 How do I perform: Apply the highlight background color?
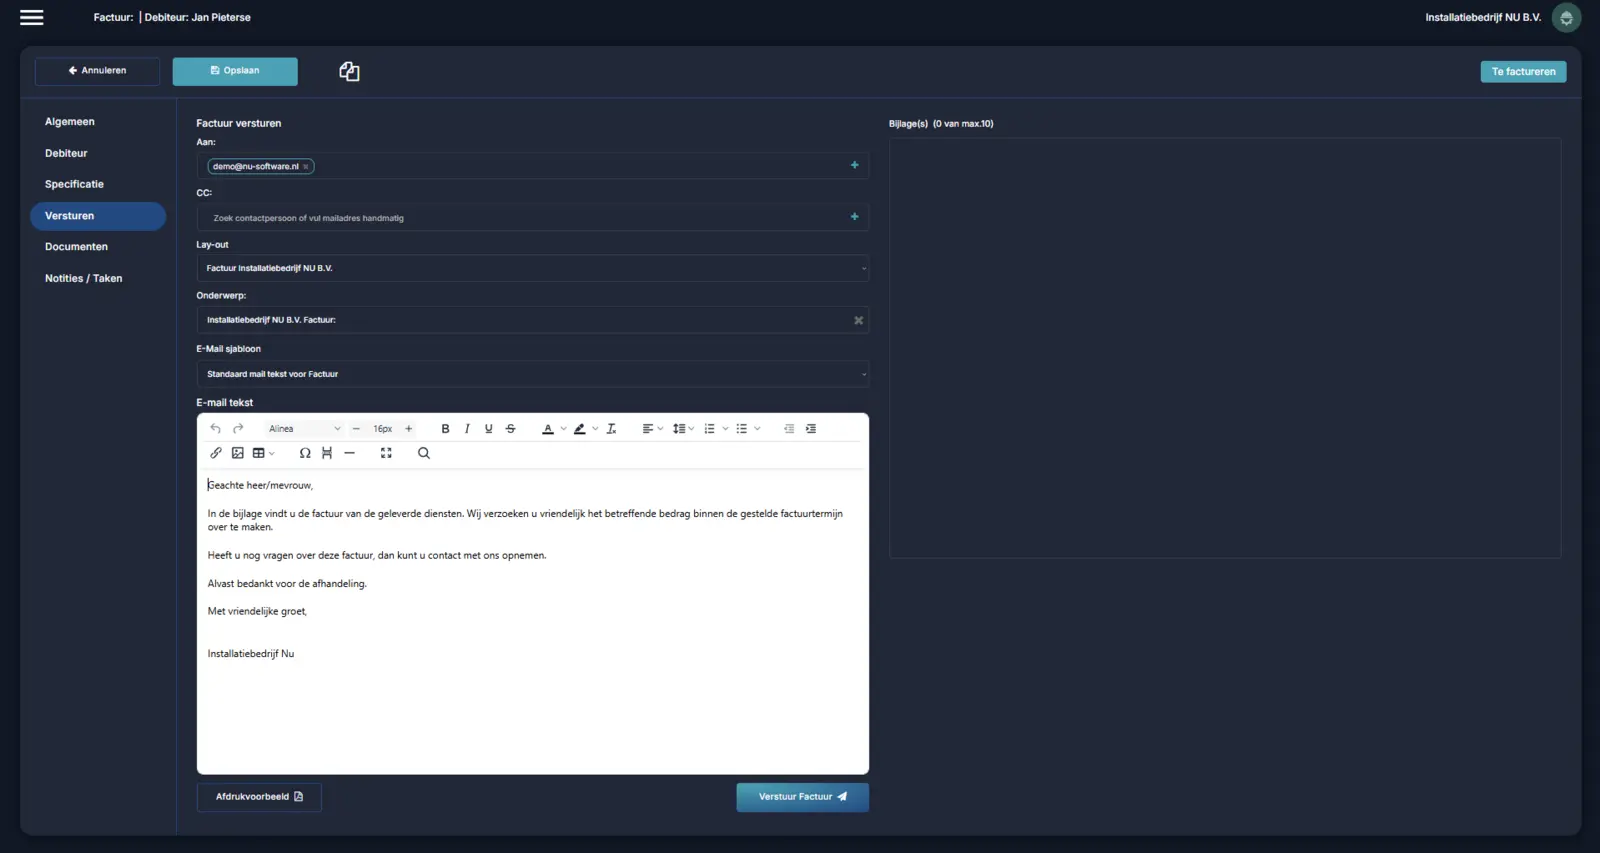(579, 429)
